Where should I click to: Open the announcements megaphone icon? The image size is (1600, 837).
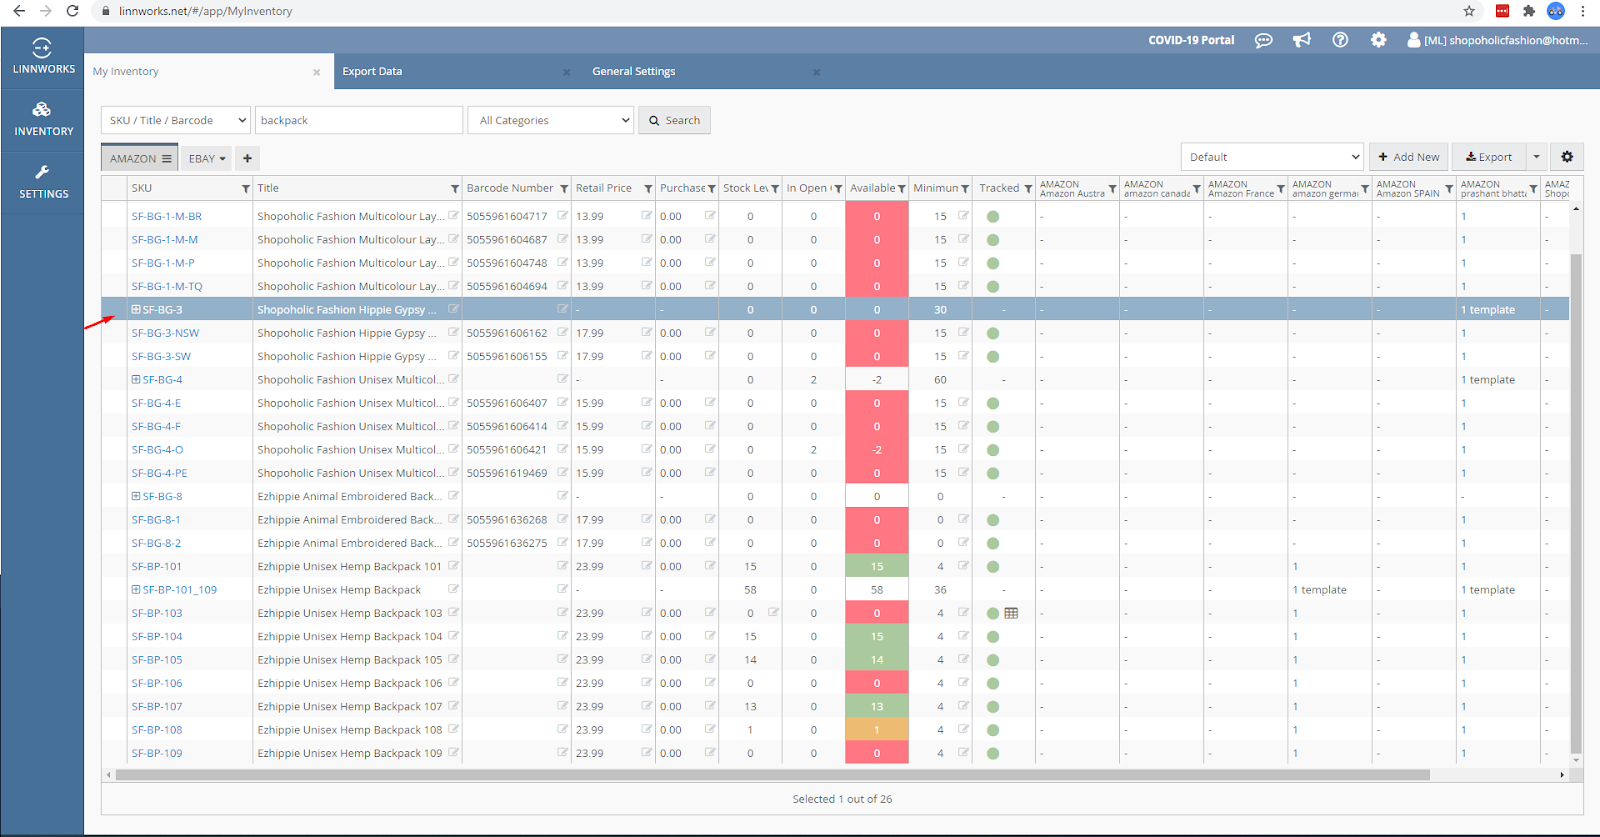pos(1301,40)
